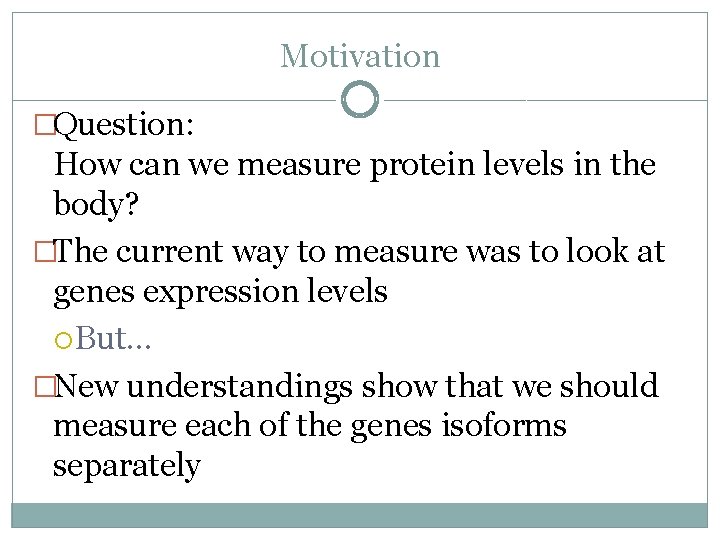
Task: Click the square bullet before "New understandings"
Action: click(x=45, y=386)
